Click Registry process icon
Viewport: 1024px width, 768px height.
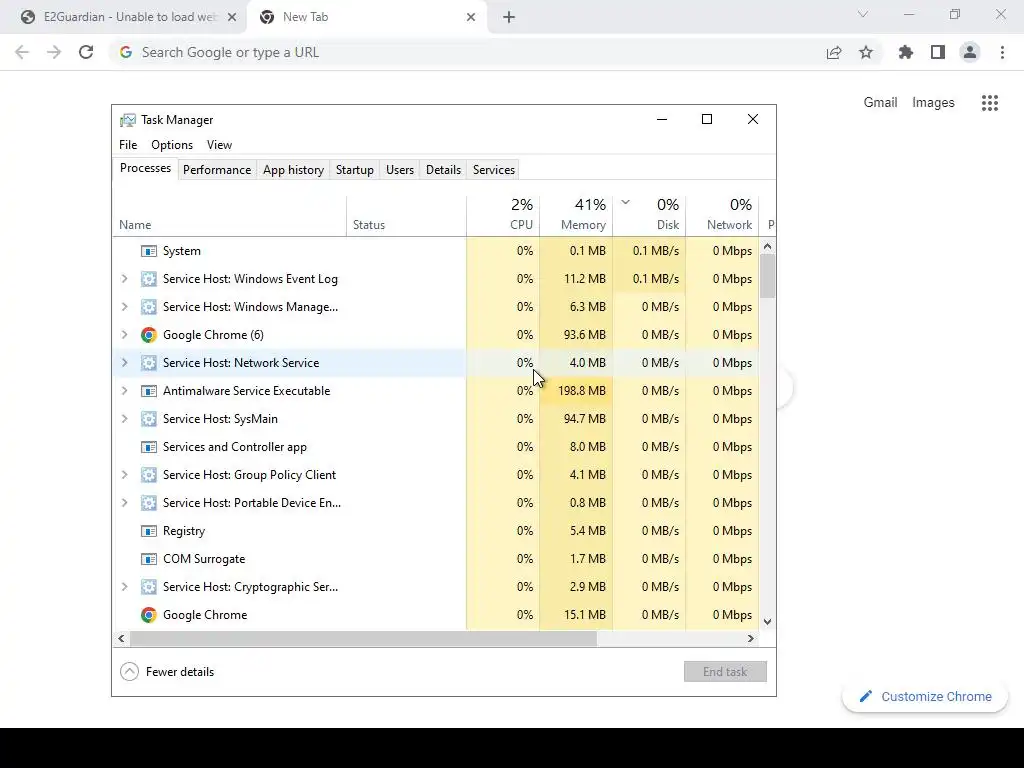pos(149,531)
